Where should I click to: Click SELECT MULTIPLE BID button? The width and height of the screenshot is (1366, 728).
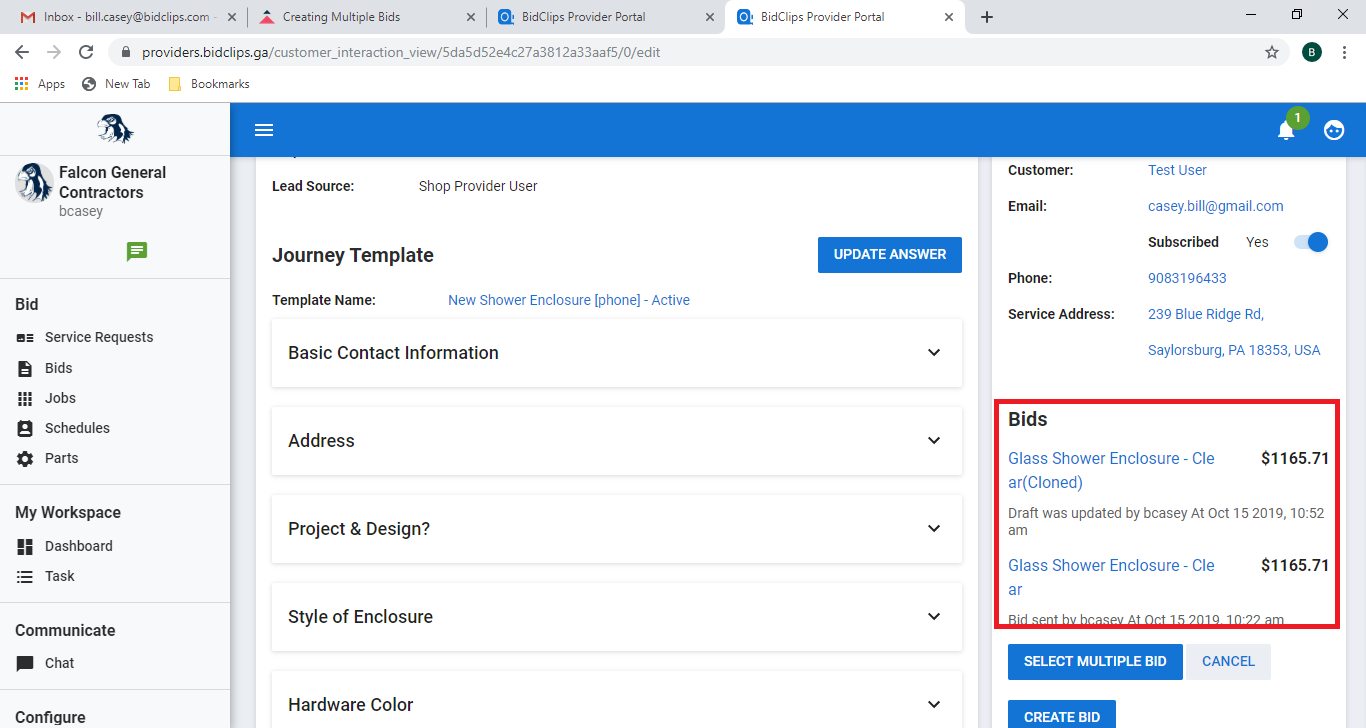click(1095, 662)
